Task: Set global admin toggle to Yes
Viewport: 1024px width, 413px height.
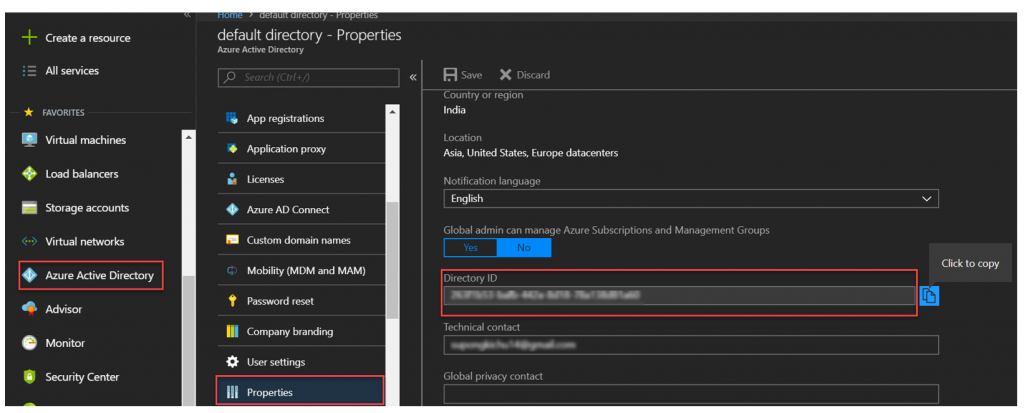Action: click(470, 248)
